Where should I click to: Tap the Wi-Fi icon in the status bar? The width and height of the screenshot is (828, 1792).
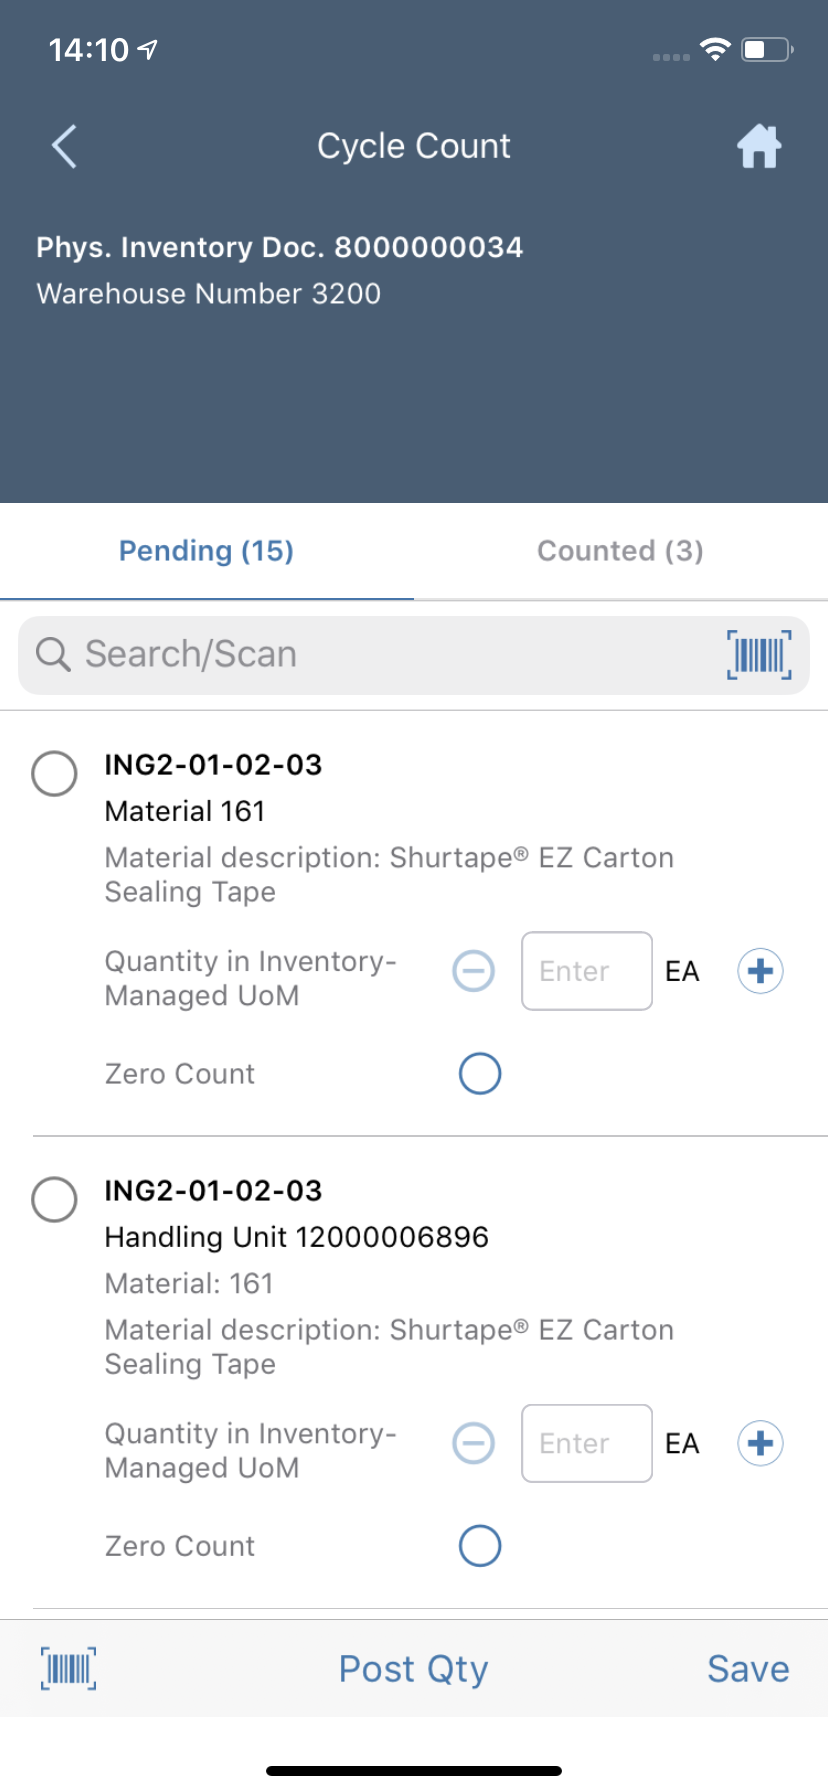pos(716,49)
